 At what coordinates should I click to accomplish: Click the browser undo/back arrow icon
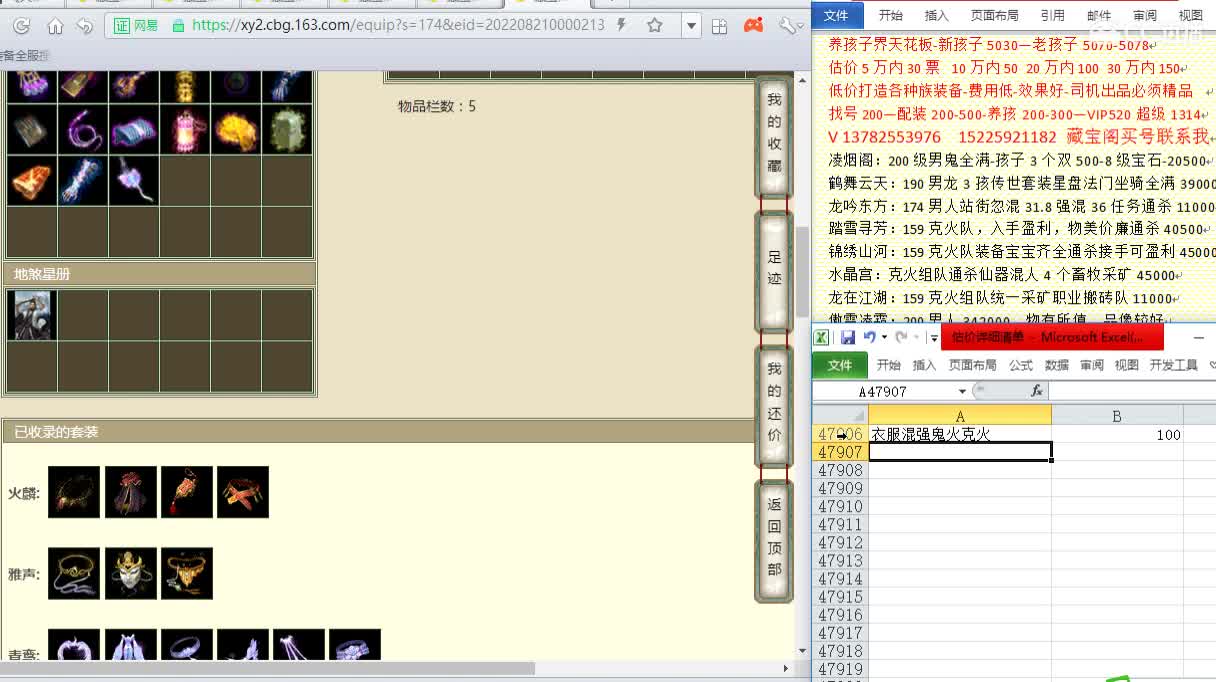(85, 26)
